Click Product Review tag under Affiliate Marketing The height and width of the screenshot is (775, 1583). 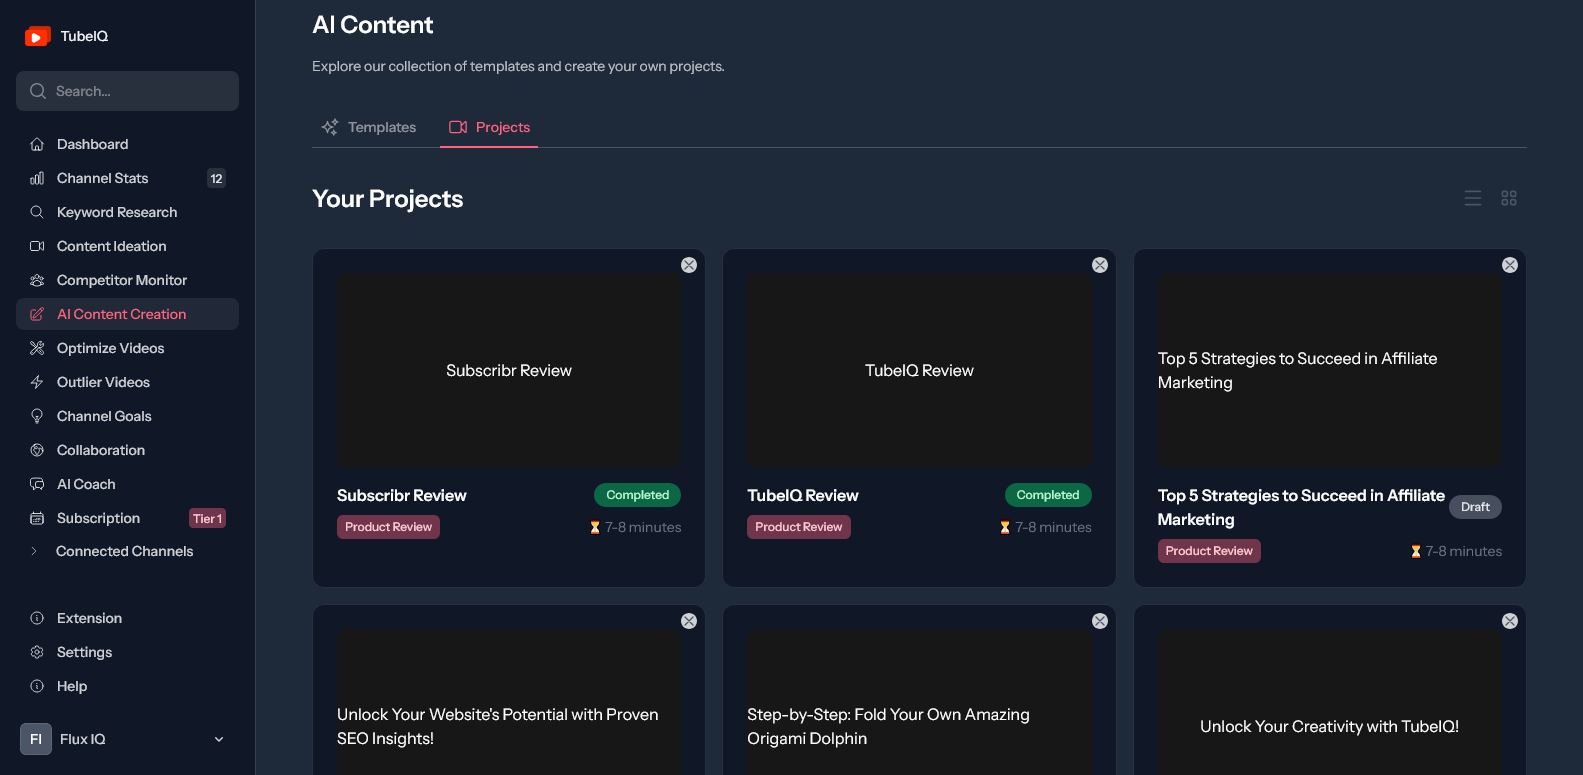pyautogui.click(x=1209, y=551)
